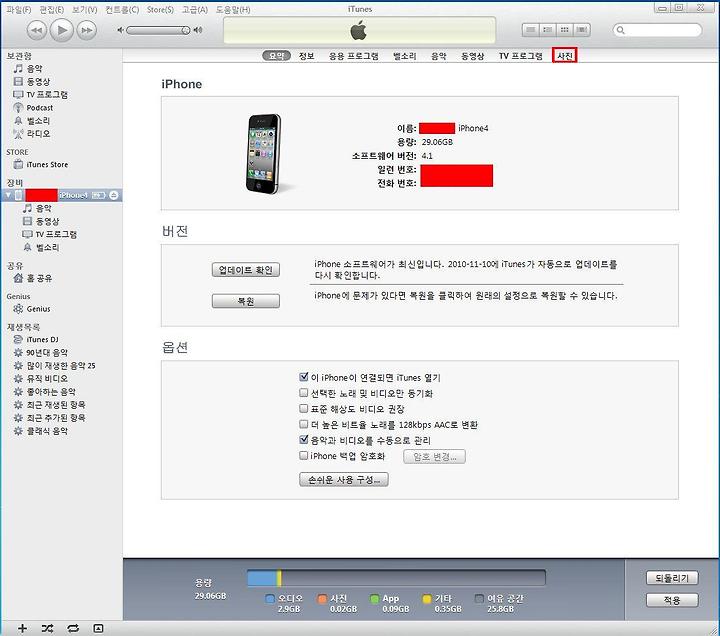This screenshot has height=636, width=720.
Task: Open 최근 재생된 항목 playlist
Action: pos(56,405)
